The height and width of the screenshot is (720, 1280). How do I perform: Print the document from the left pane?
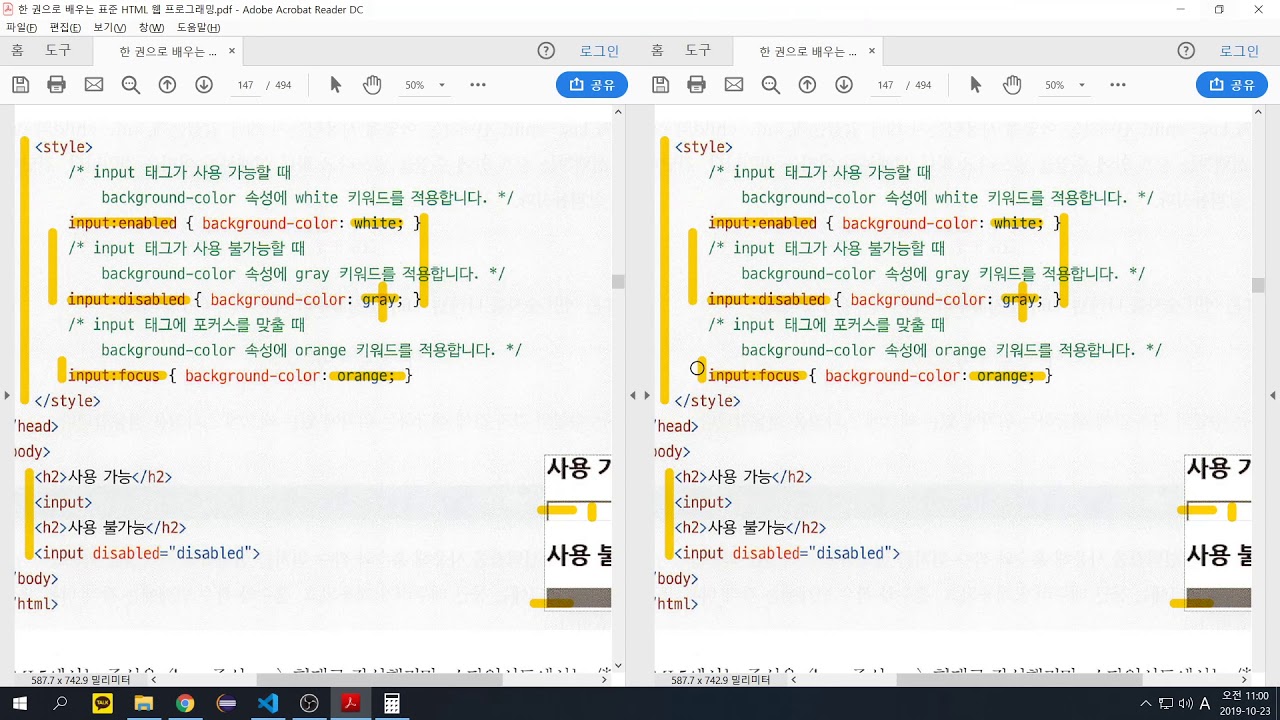[x=57, y=85]
